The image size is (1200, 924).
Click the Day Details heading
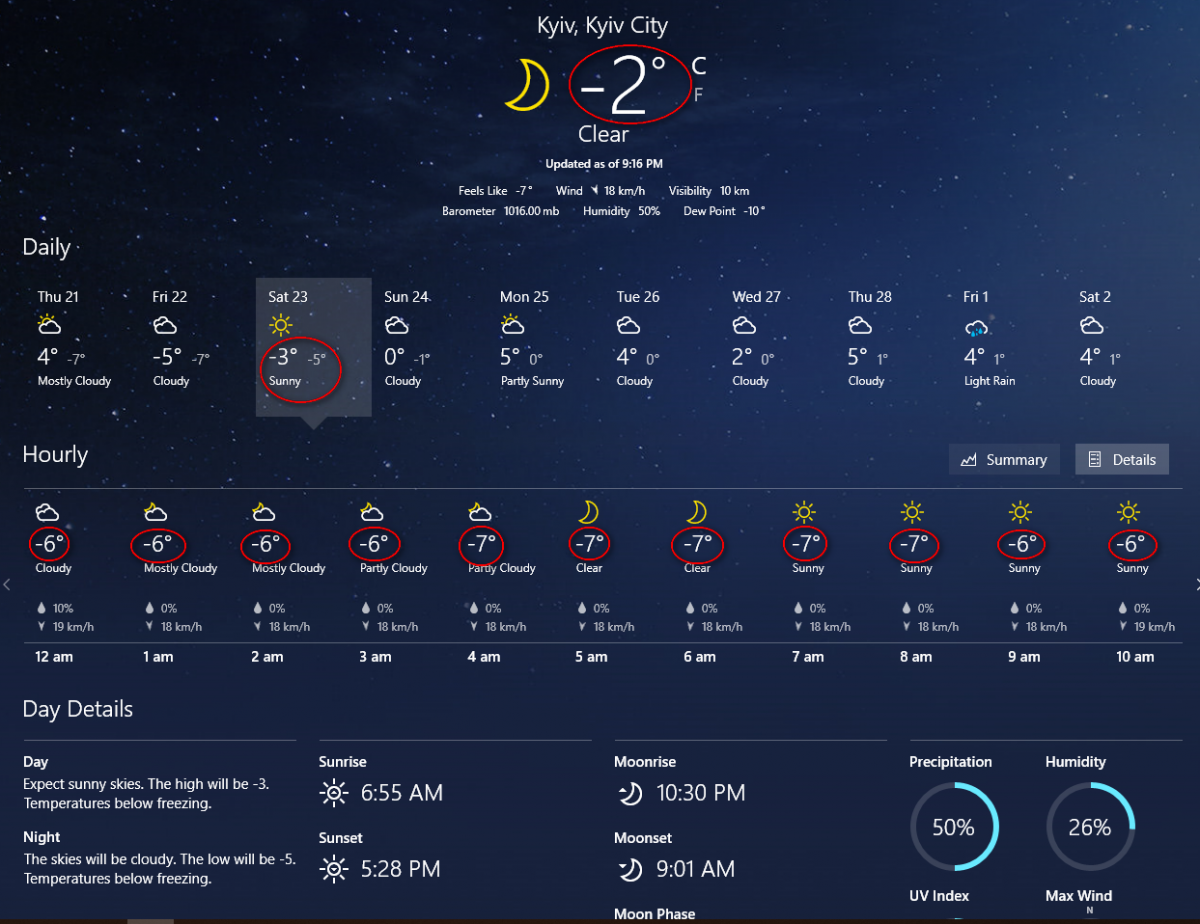coord(78,709)
